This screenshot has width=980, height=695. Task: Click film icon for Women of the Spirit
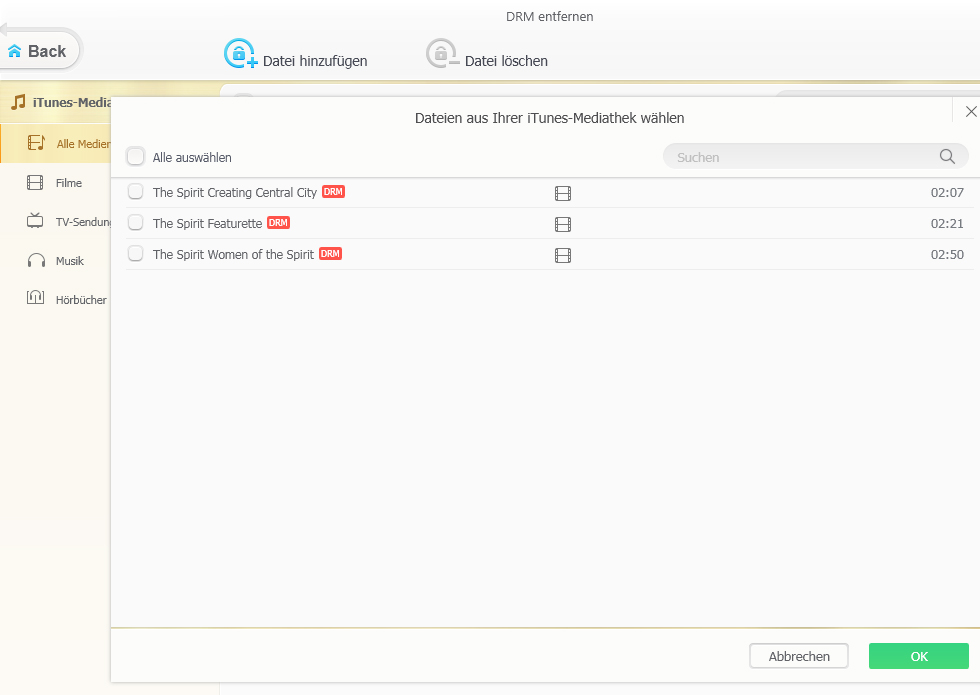point(563,255)
